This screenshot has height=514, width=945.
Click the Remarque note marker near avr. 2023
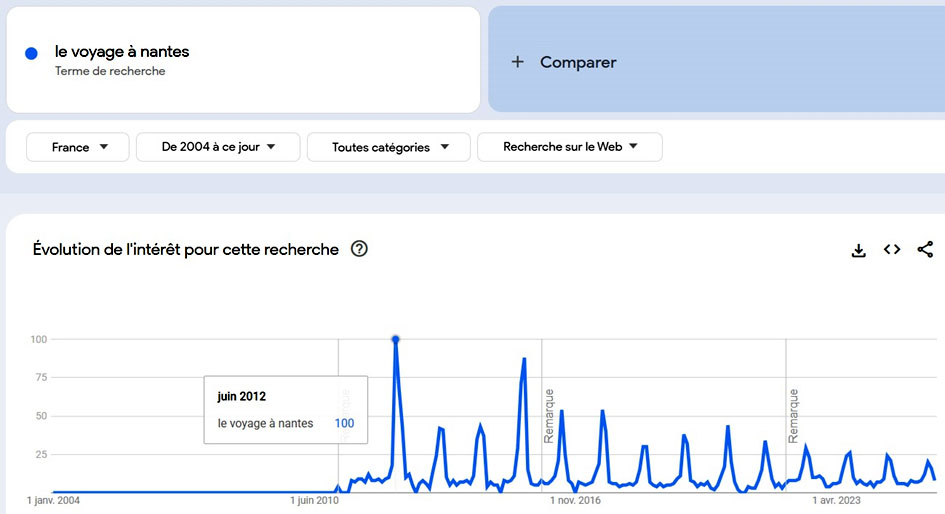(x=793, y=416)
